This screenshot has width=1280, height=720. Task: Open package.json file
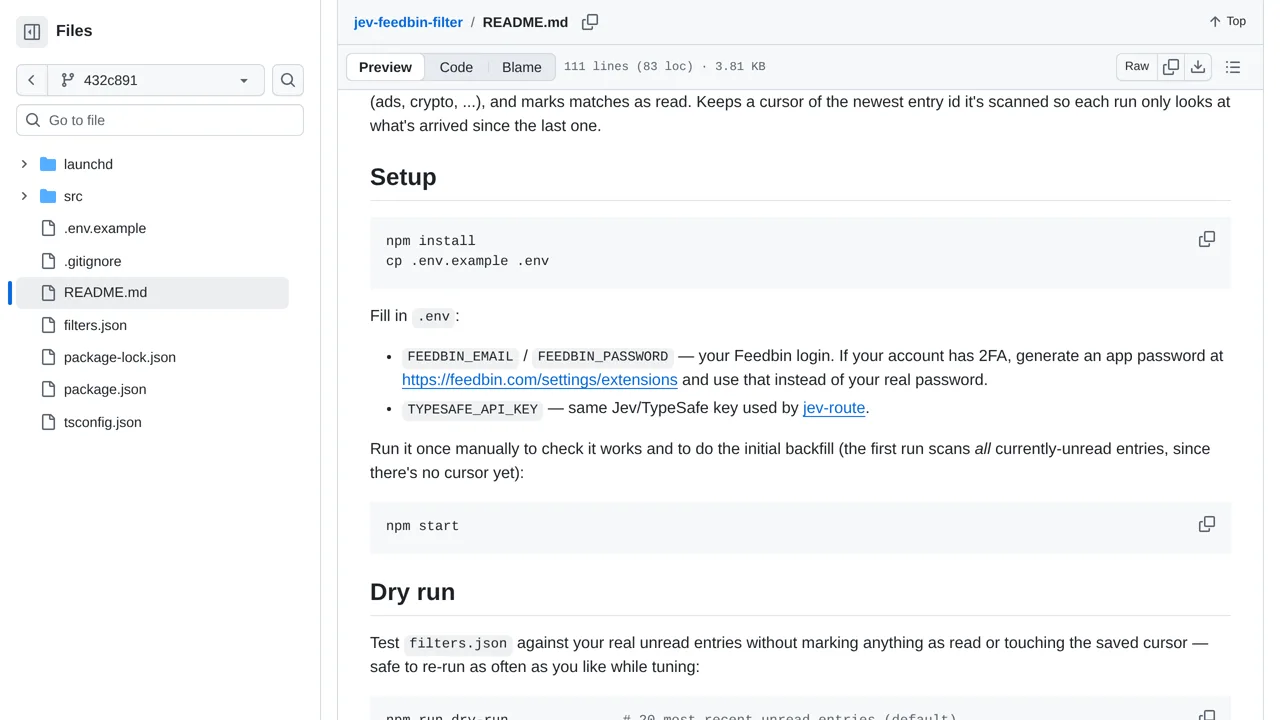click(x=105, y=389)
